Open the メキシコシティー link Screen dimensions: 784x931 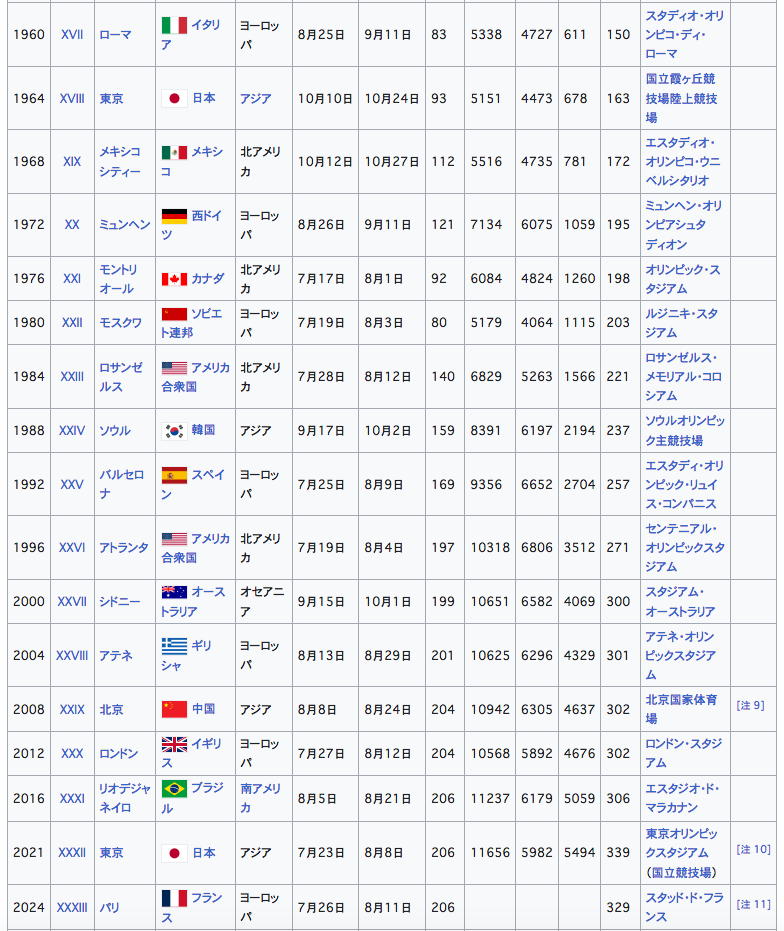(120, 162)
